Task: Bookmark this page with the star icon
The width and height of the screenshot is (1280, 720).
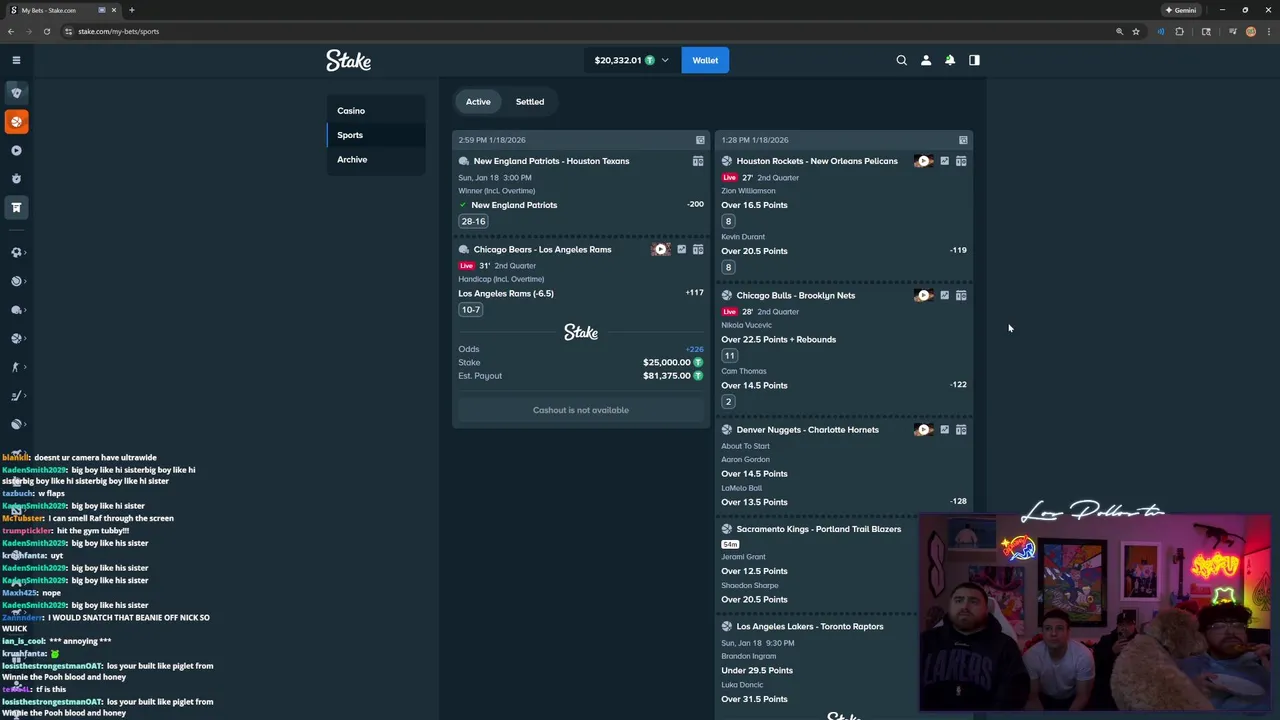Action: (1136, 31)
